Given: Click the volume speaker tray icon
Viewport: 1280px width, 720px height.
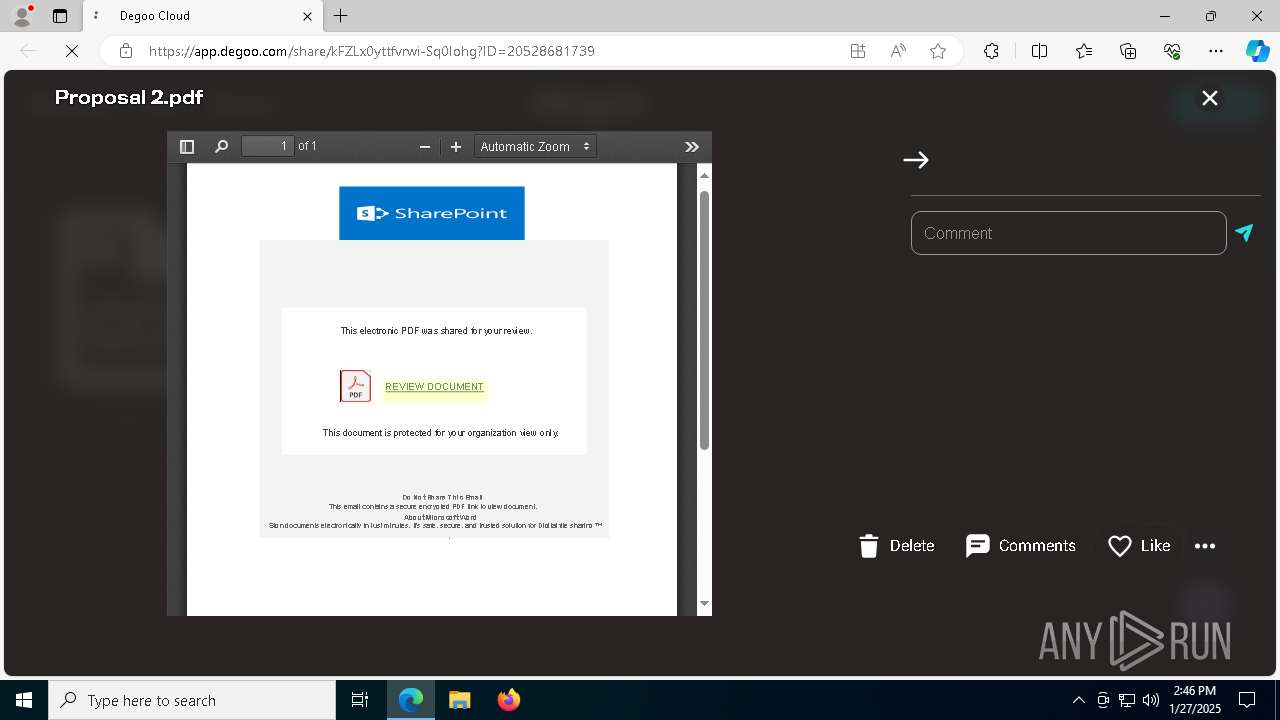Looking at the screenshot, I should point(1150,700).
